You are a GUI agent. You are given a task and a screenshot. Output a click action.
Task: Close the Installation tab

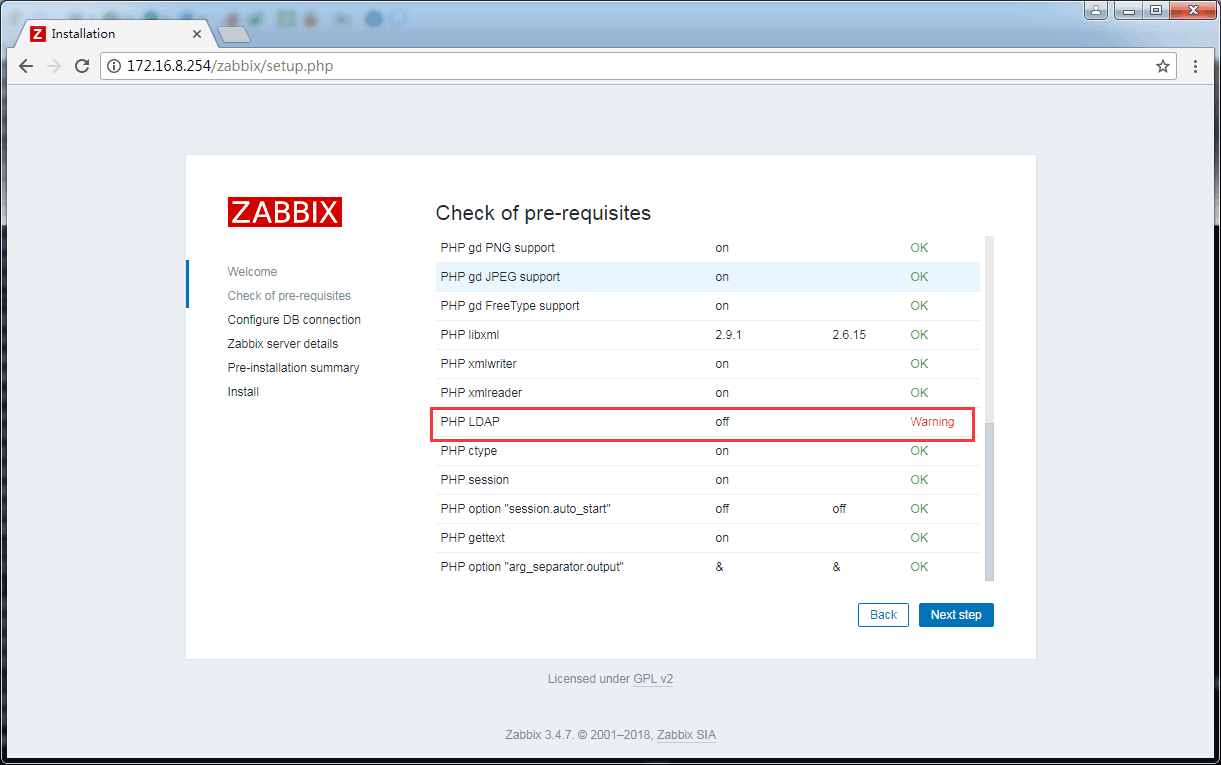pos(197,33)
